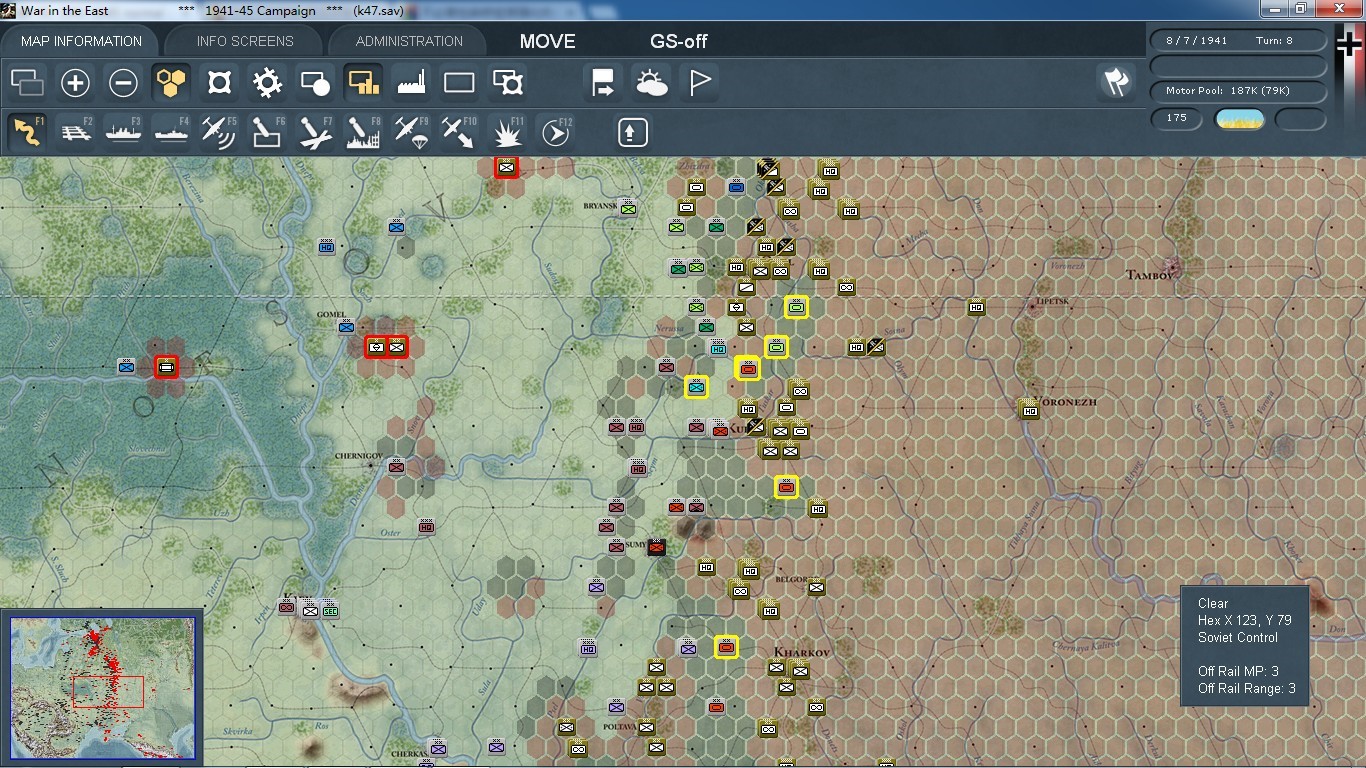Click the Tambov city label
The width and height of the screenshot is (1366, 768).
1149,274
